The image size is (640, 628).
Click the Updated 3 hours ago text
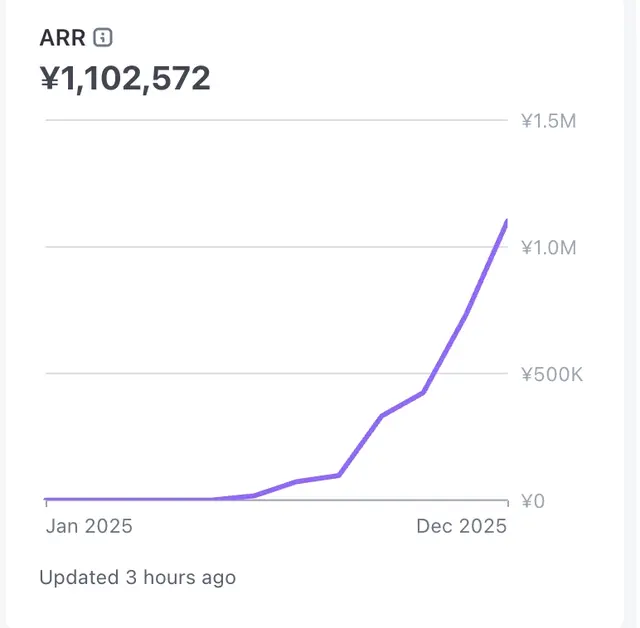tap(138, 577)
